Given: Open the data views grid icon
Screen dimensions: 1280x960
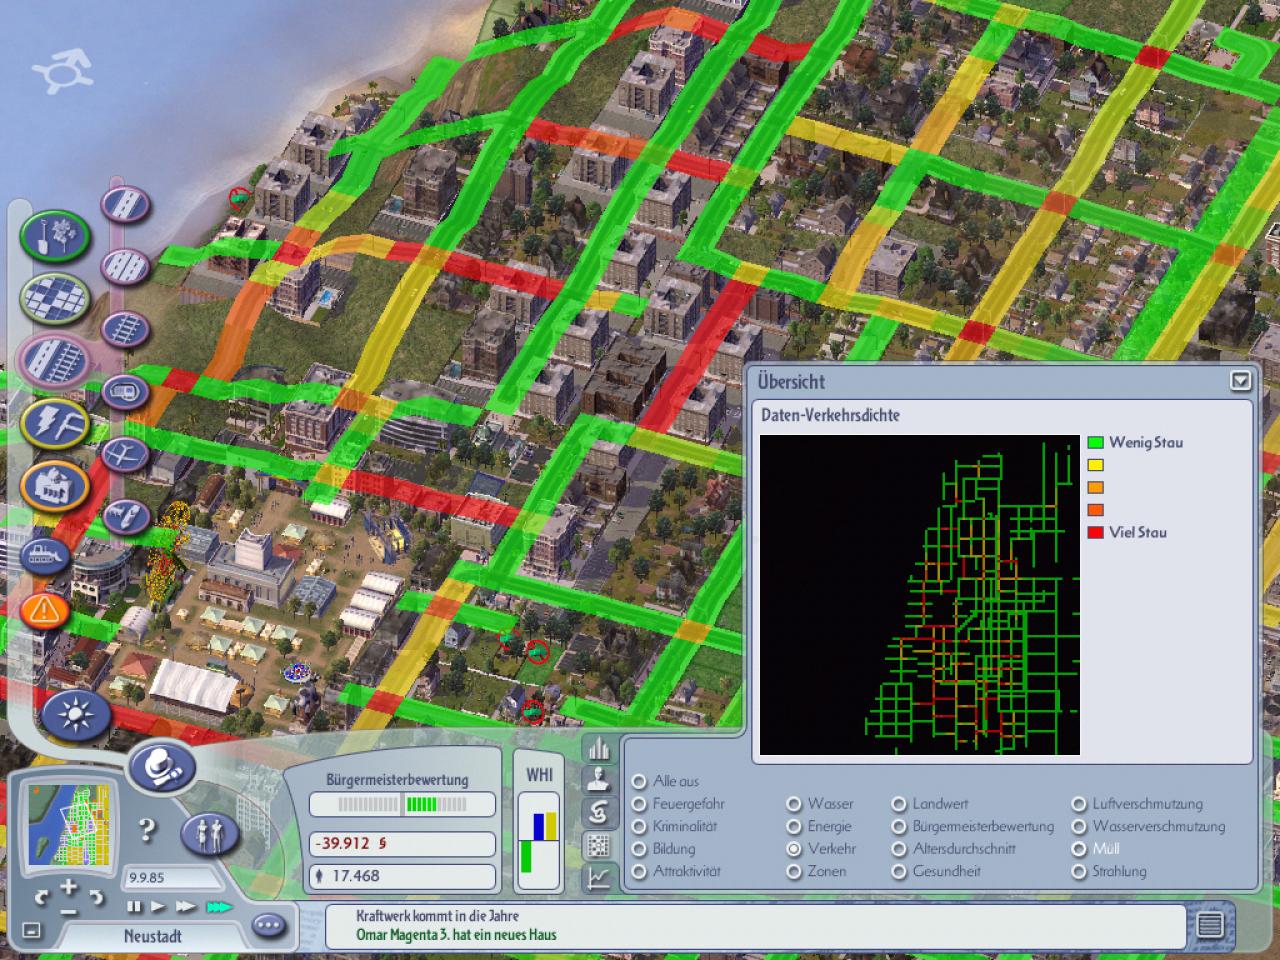Looking at the screenshot, I should [x=599, y=845].
